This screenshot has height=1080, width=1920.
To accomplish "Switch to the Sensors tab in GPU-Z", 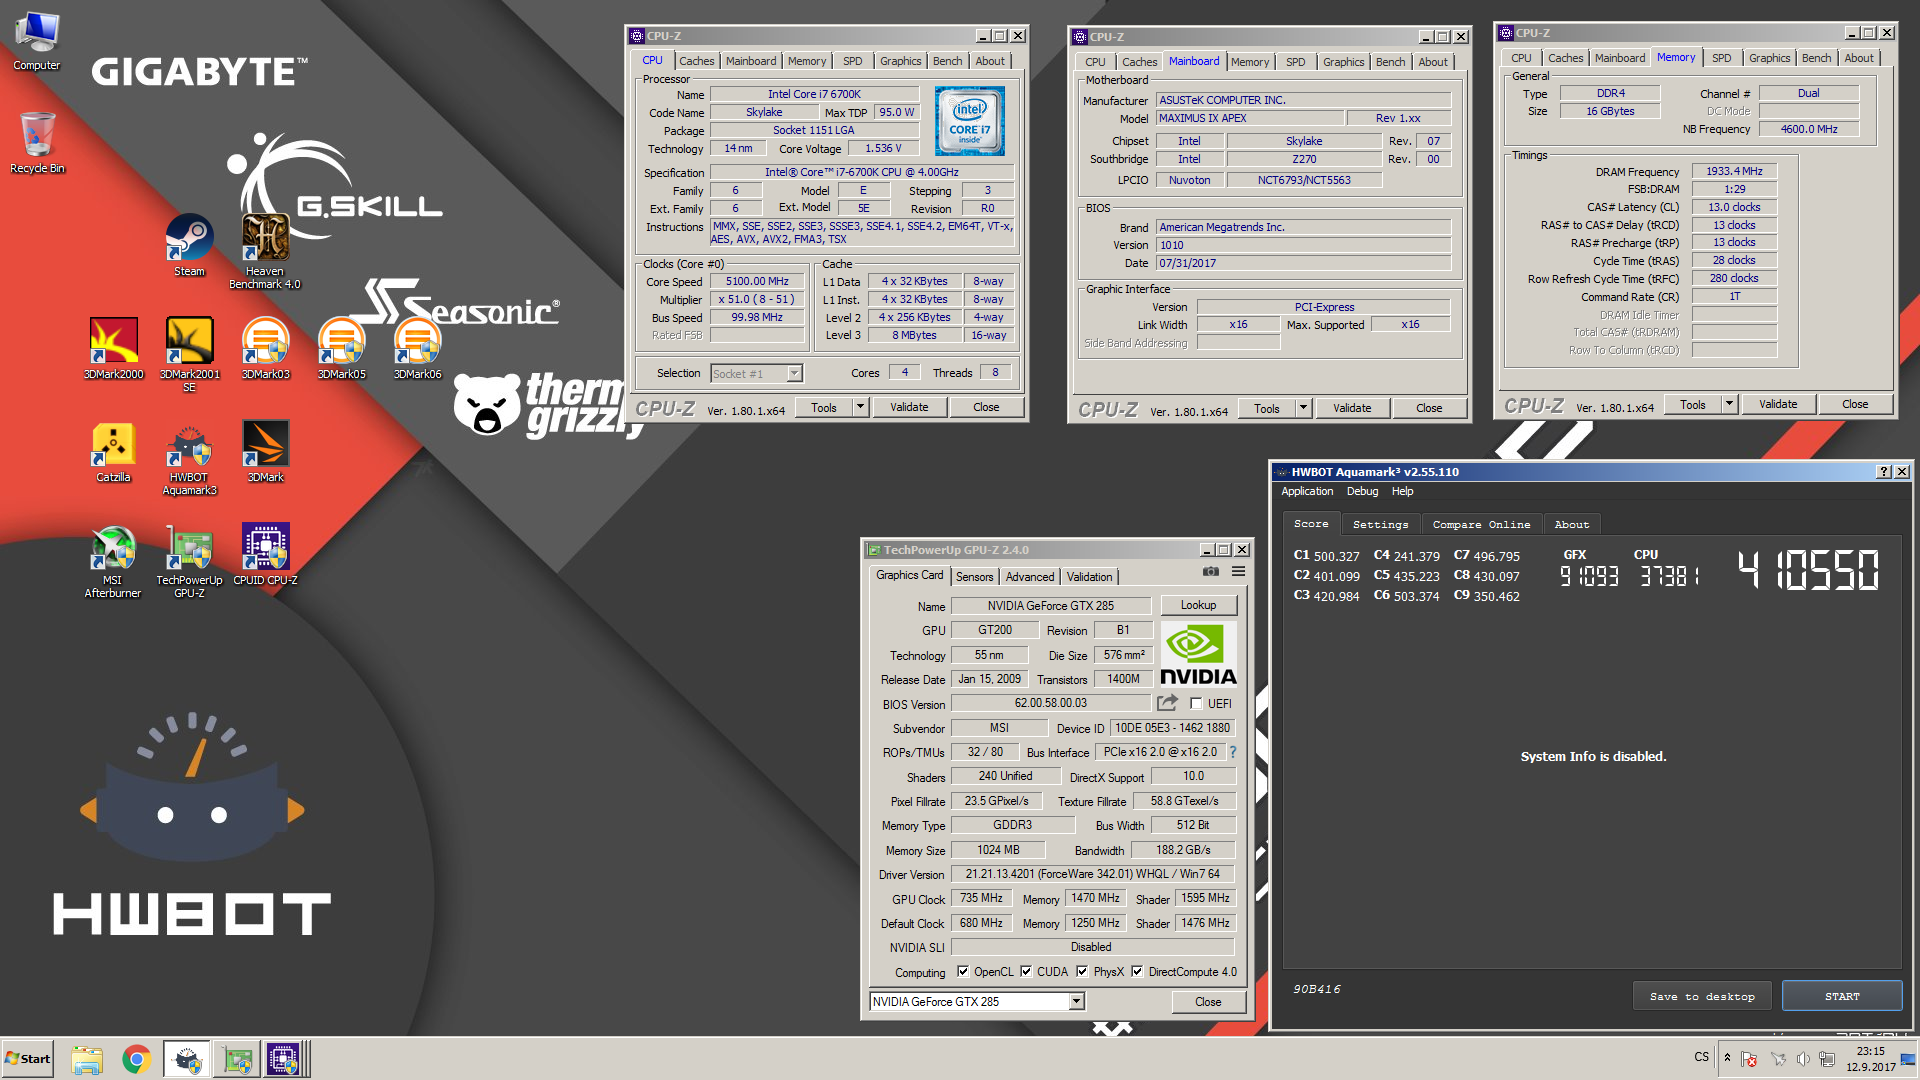I will 974,577.
